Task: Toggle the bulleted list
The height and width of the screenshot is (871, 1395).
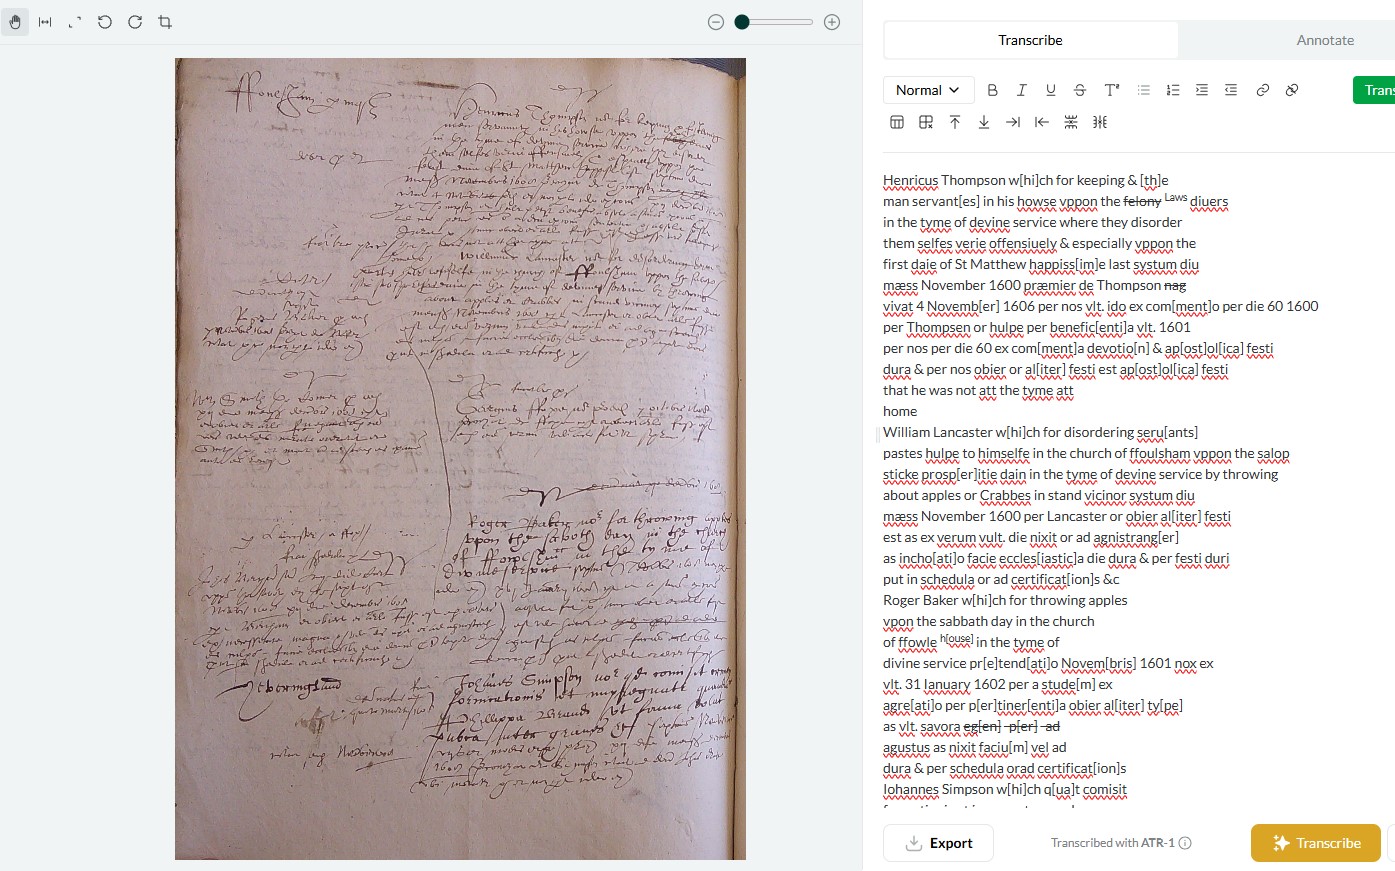Action: coord(1143,90)
